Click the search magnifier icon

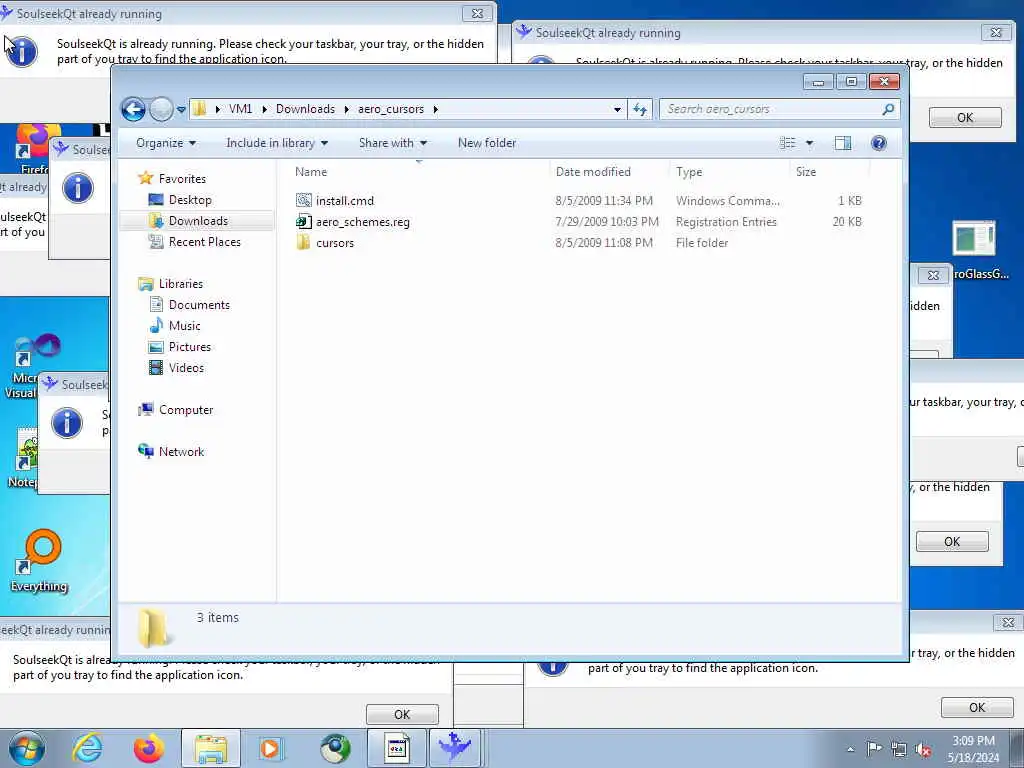coord(888,109)
